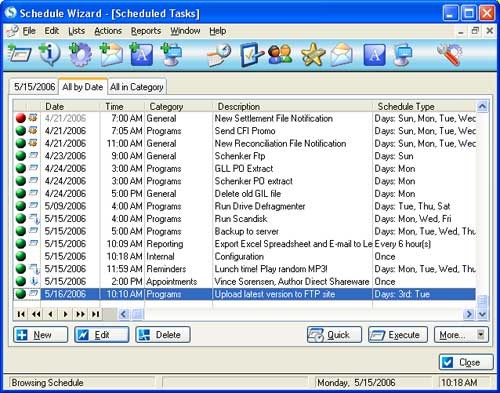Jump back a page with double-left arrow

(x=36, y=314)
